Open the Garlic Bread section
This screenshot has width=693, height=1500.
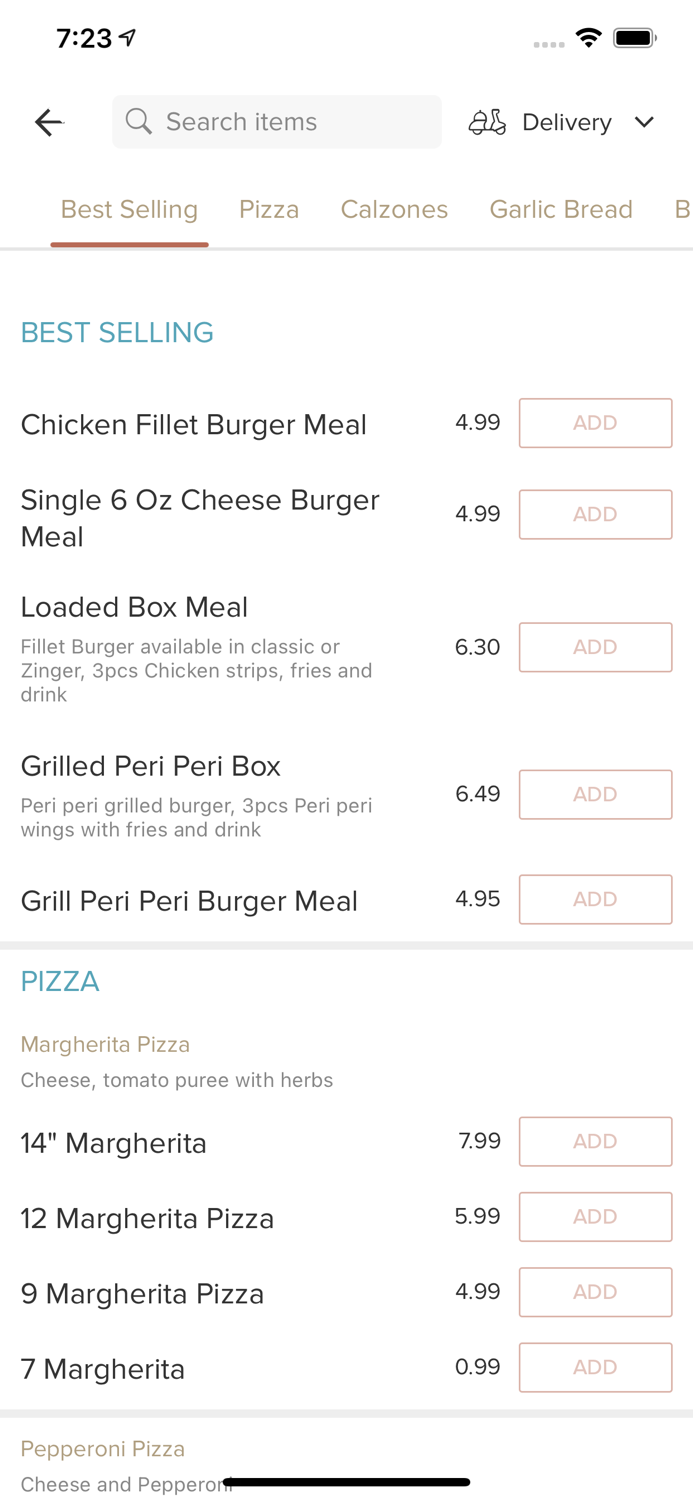[561, 209]
